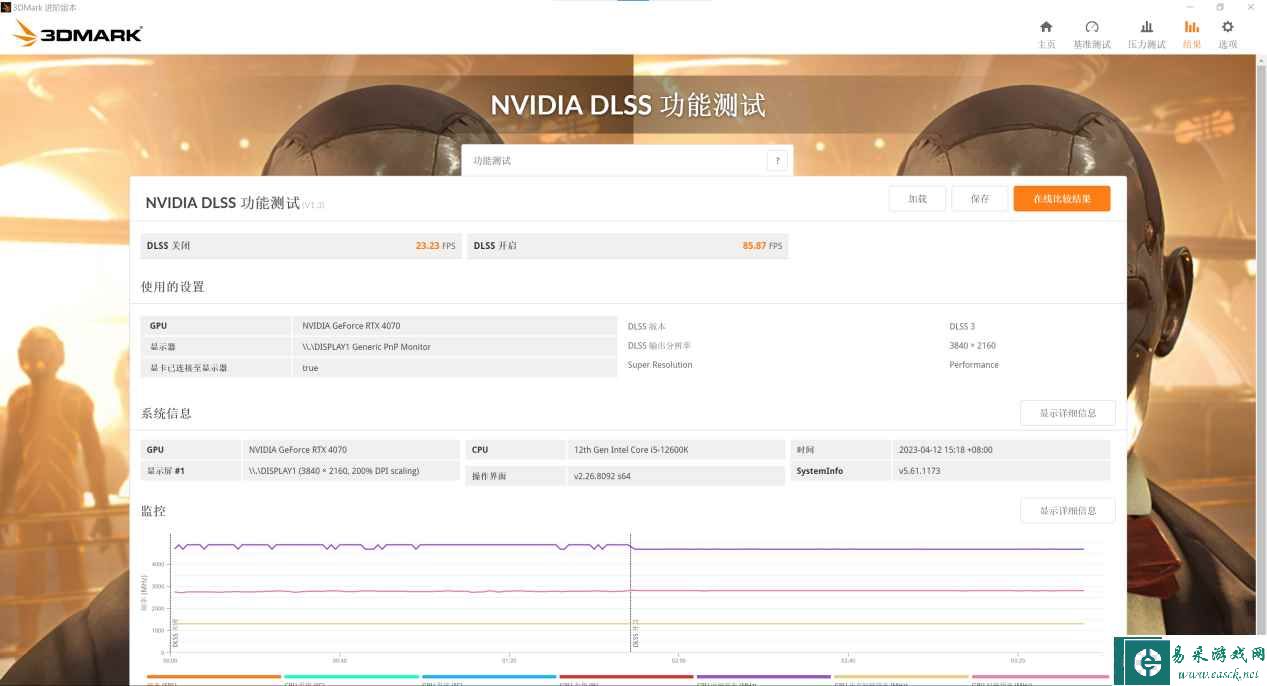Click the NVIDIA DLSS 功能测试 banner title
1267x686 pixels.
pyautogui.click(x=628, y=105)
